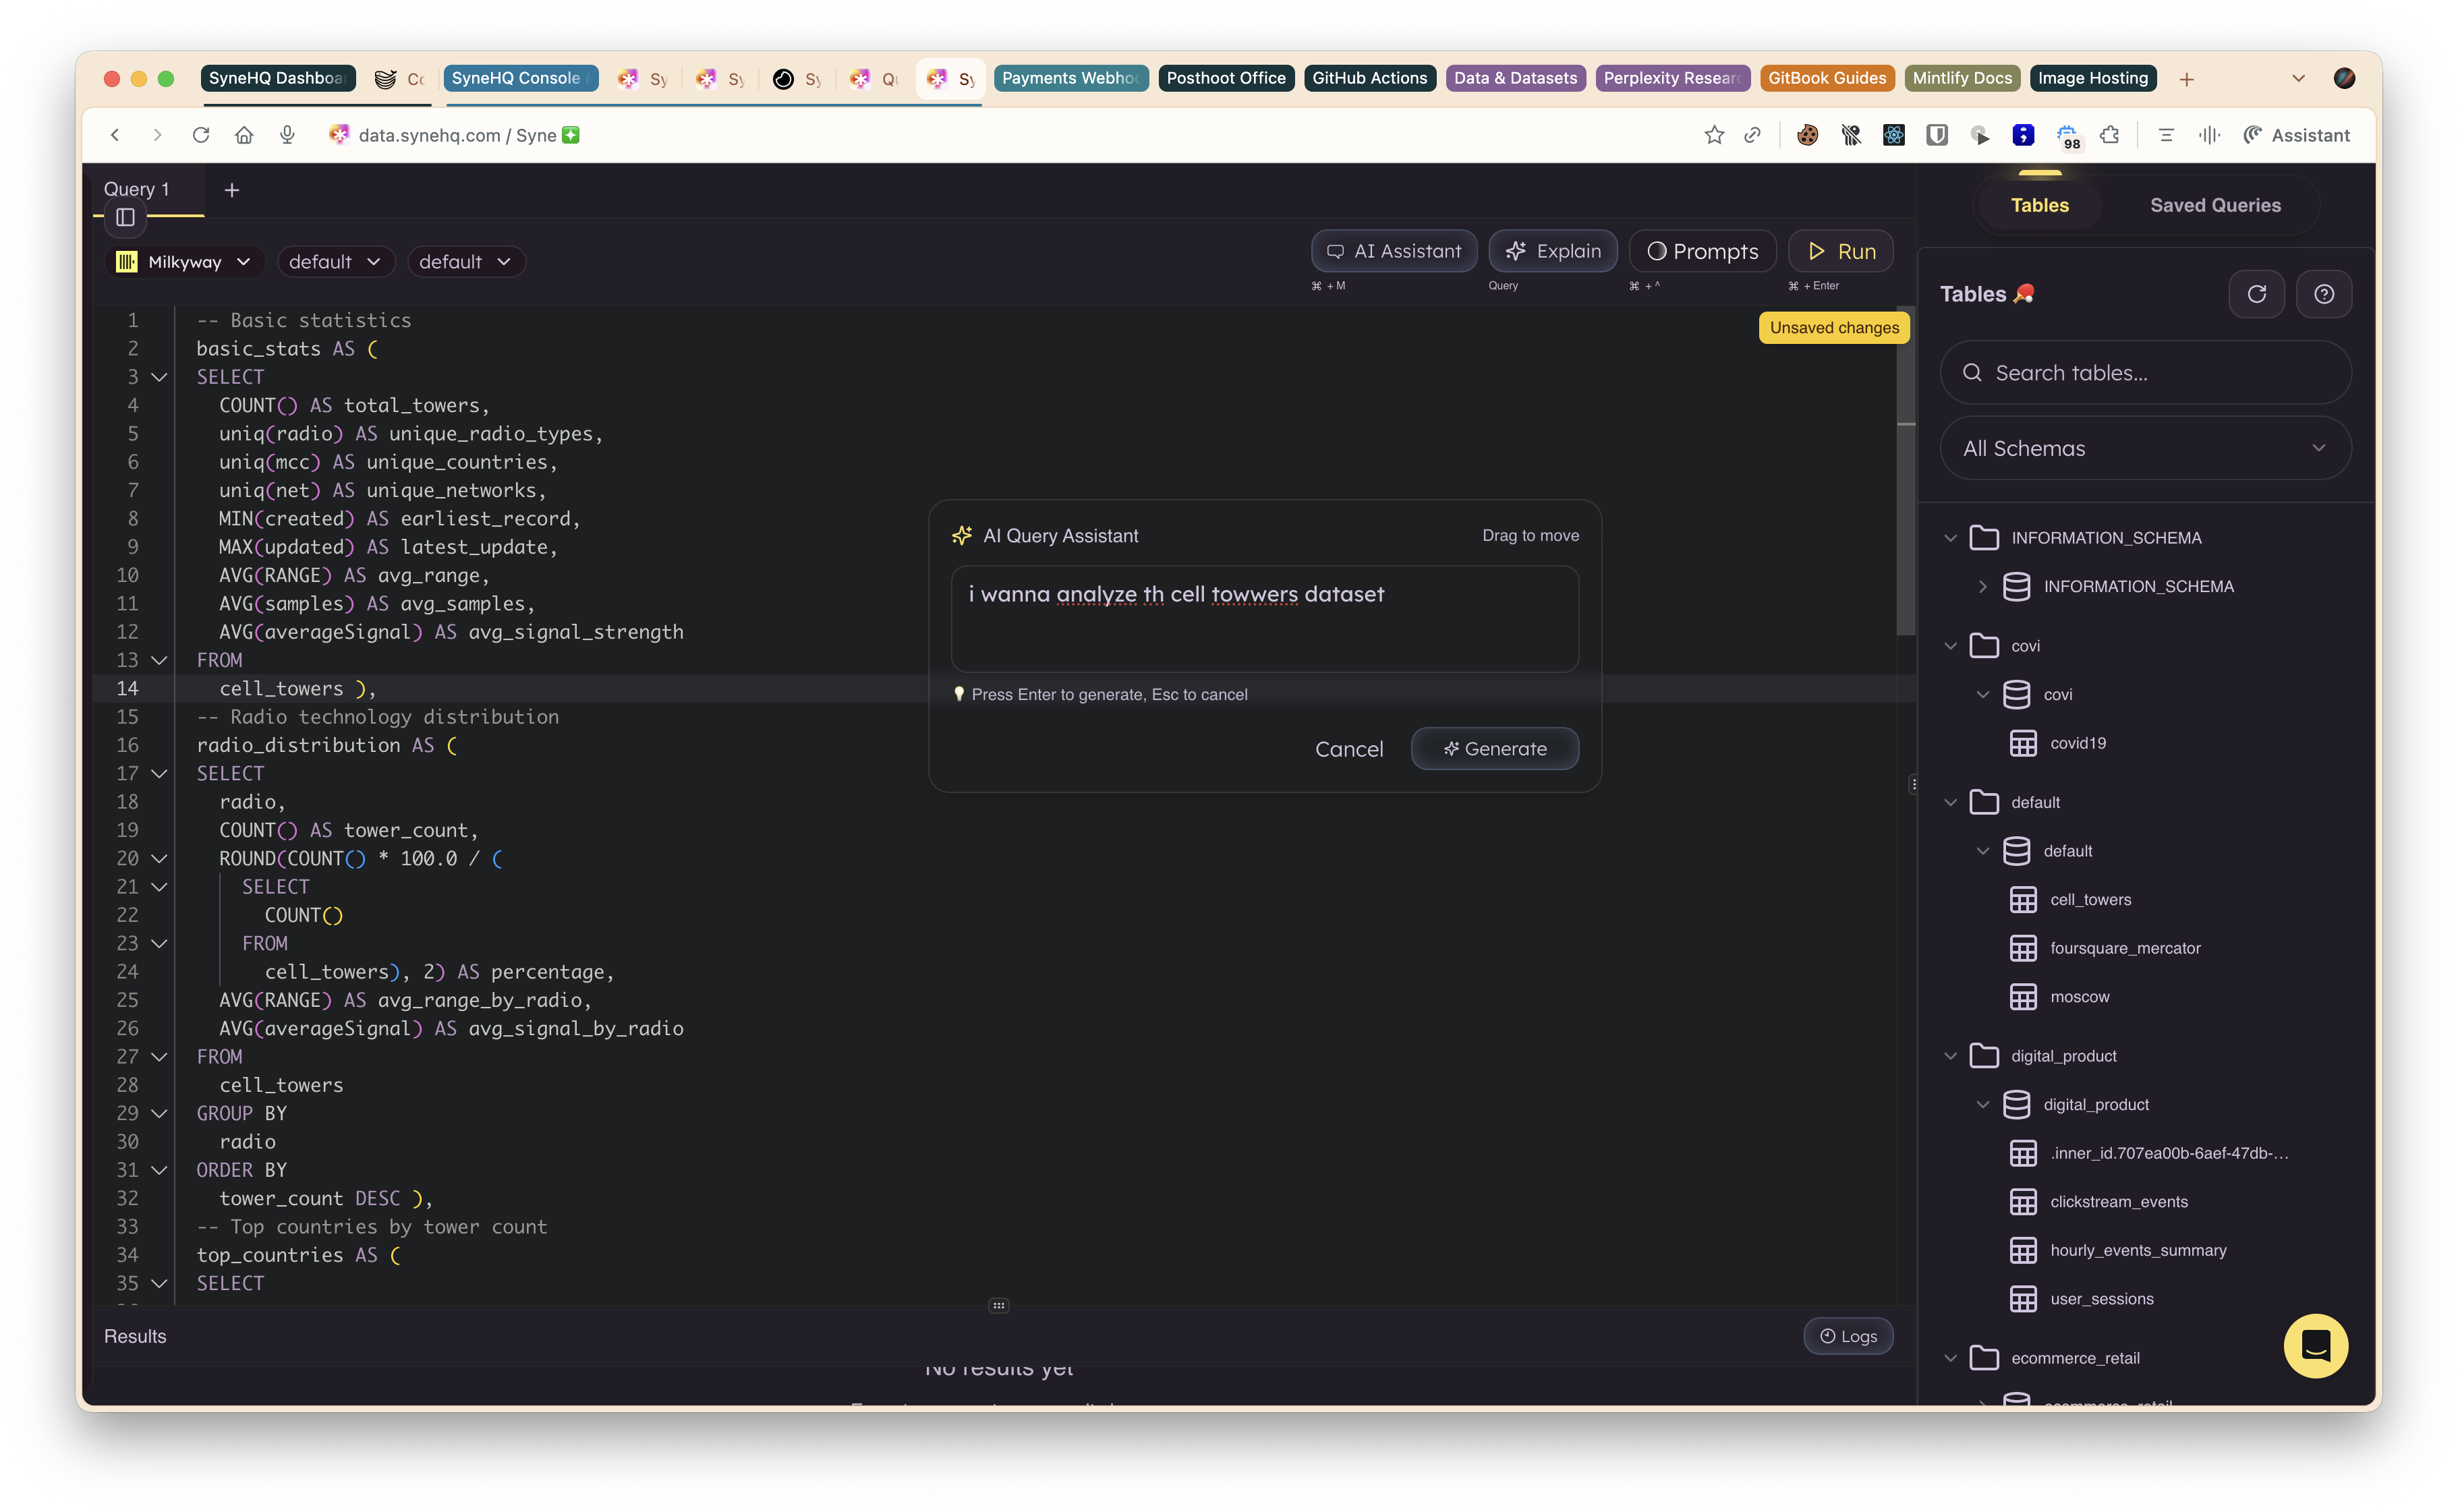Image resolution: width=2458 pixels, height=1512 pixels.
Task: Open the All Schemas dropdown
Action: tap(2144, 448)
